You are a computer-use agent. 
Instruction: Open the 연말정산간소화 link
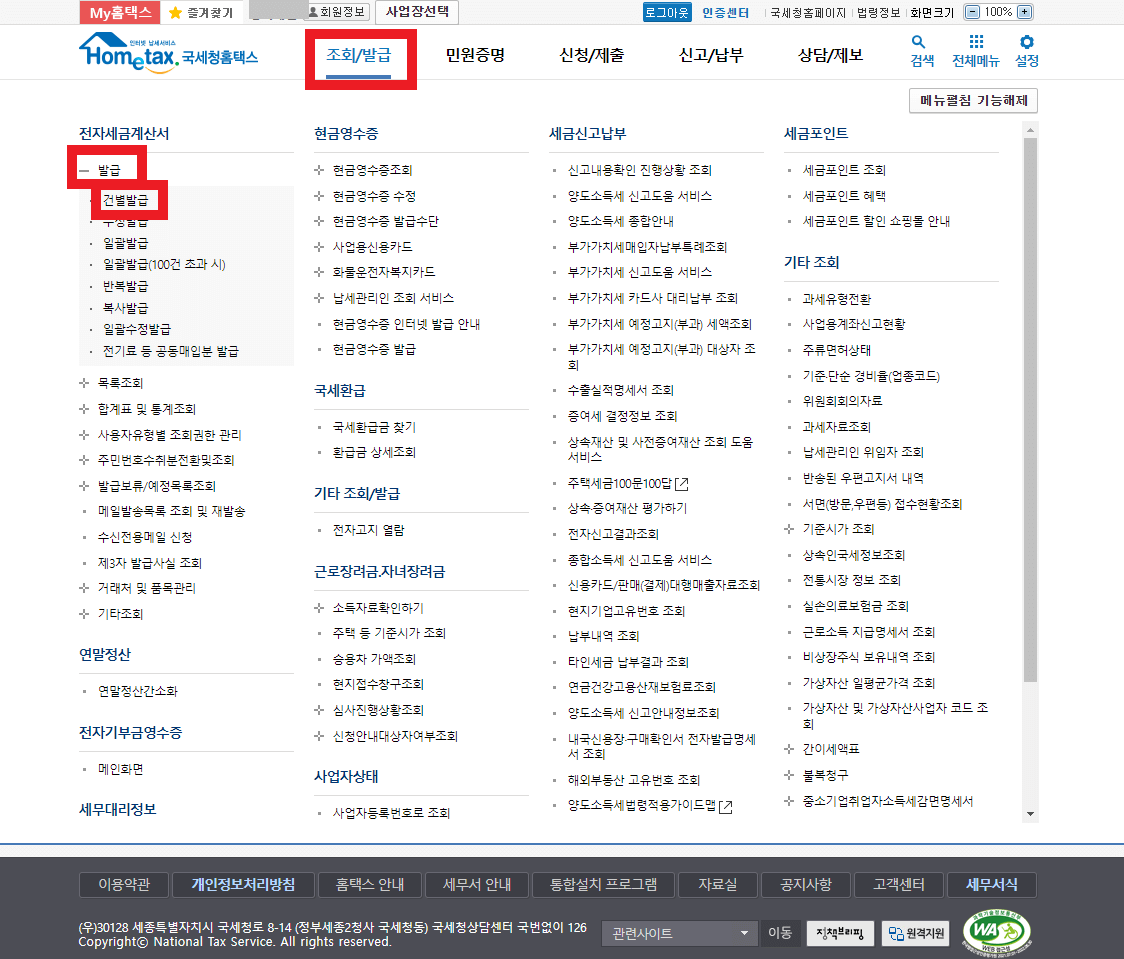coord(139,689)
